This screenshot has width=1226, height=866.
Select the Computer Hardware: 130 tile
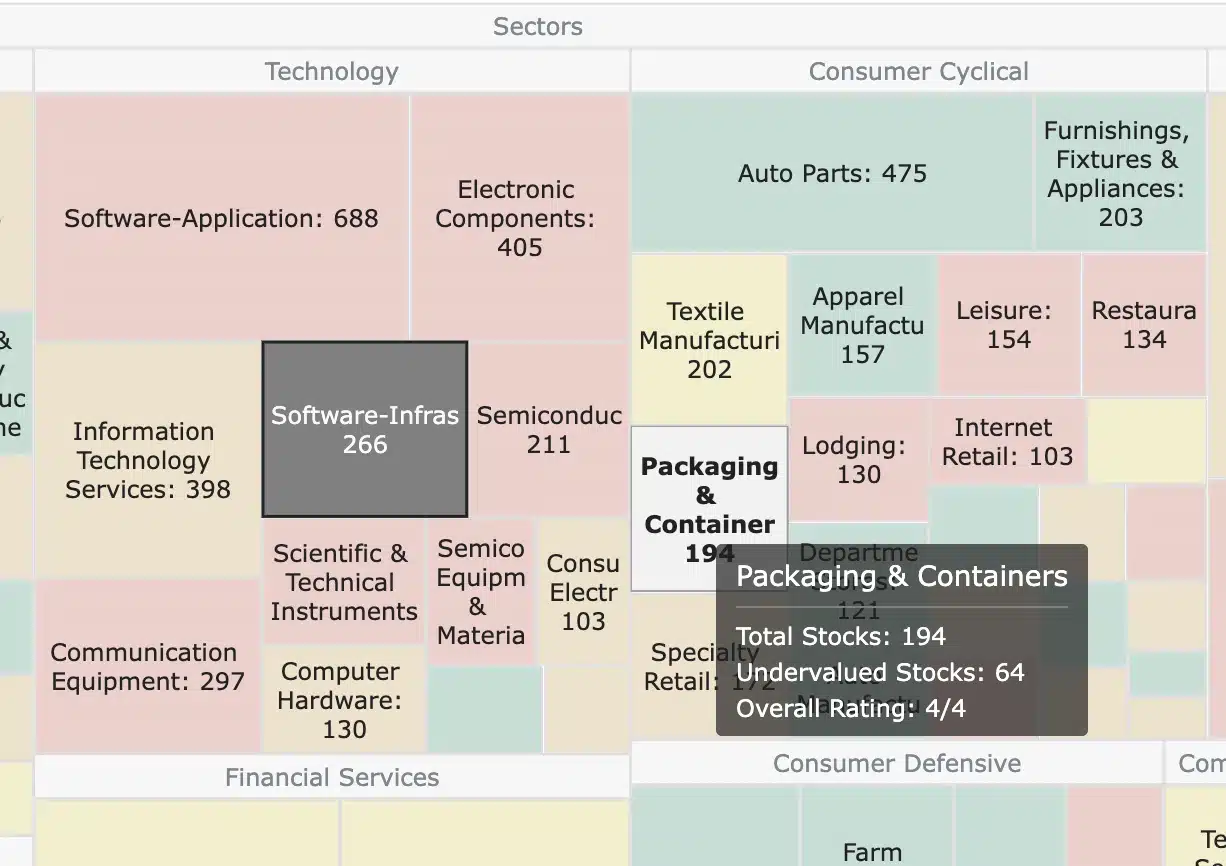click(343, 700)
